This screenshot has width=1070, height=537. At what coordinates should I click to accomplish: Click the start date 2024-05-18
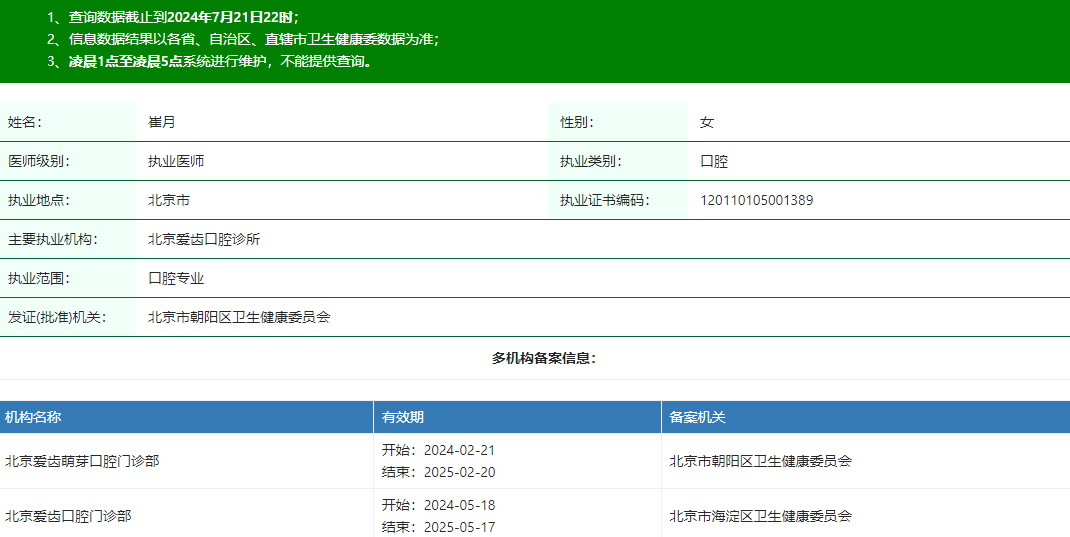[x=459, y=505]
